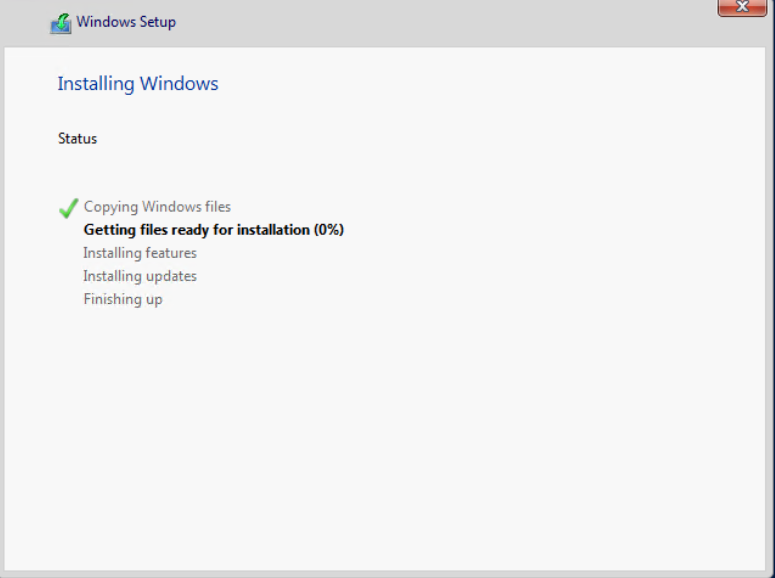This screenshot has width=775, height=578.
Task: Select the "Installing updates" step
Action: point(140,276)
